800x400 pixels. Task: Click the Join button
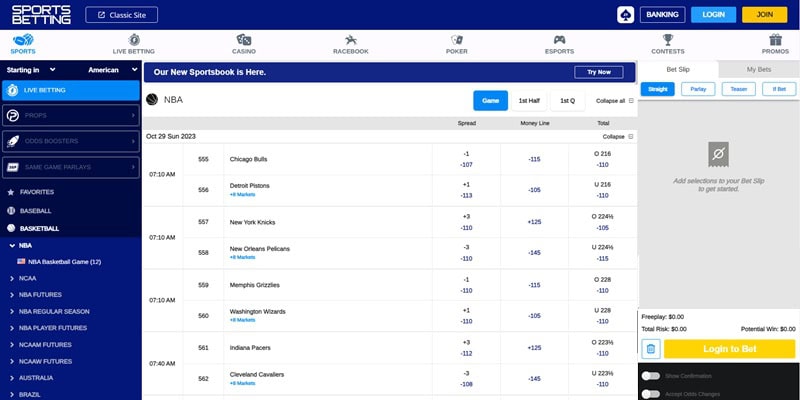point(764,15)
